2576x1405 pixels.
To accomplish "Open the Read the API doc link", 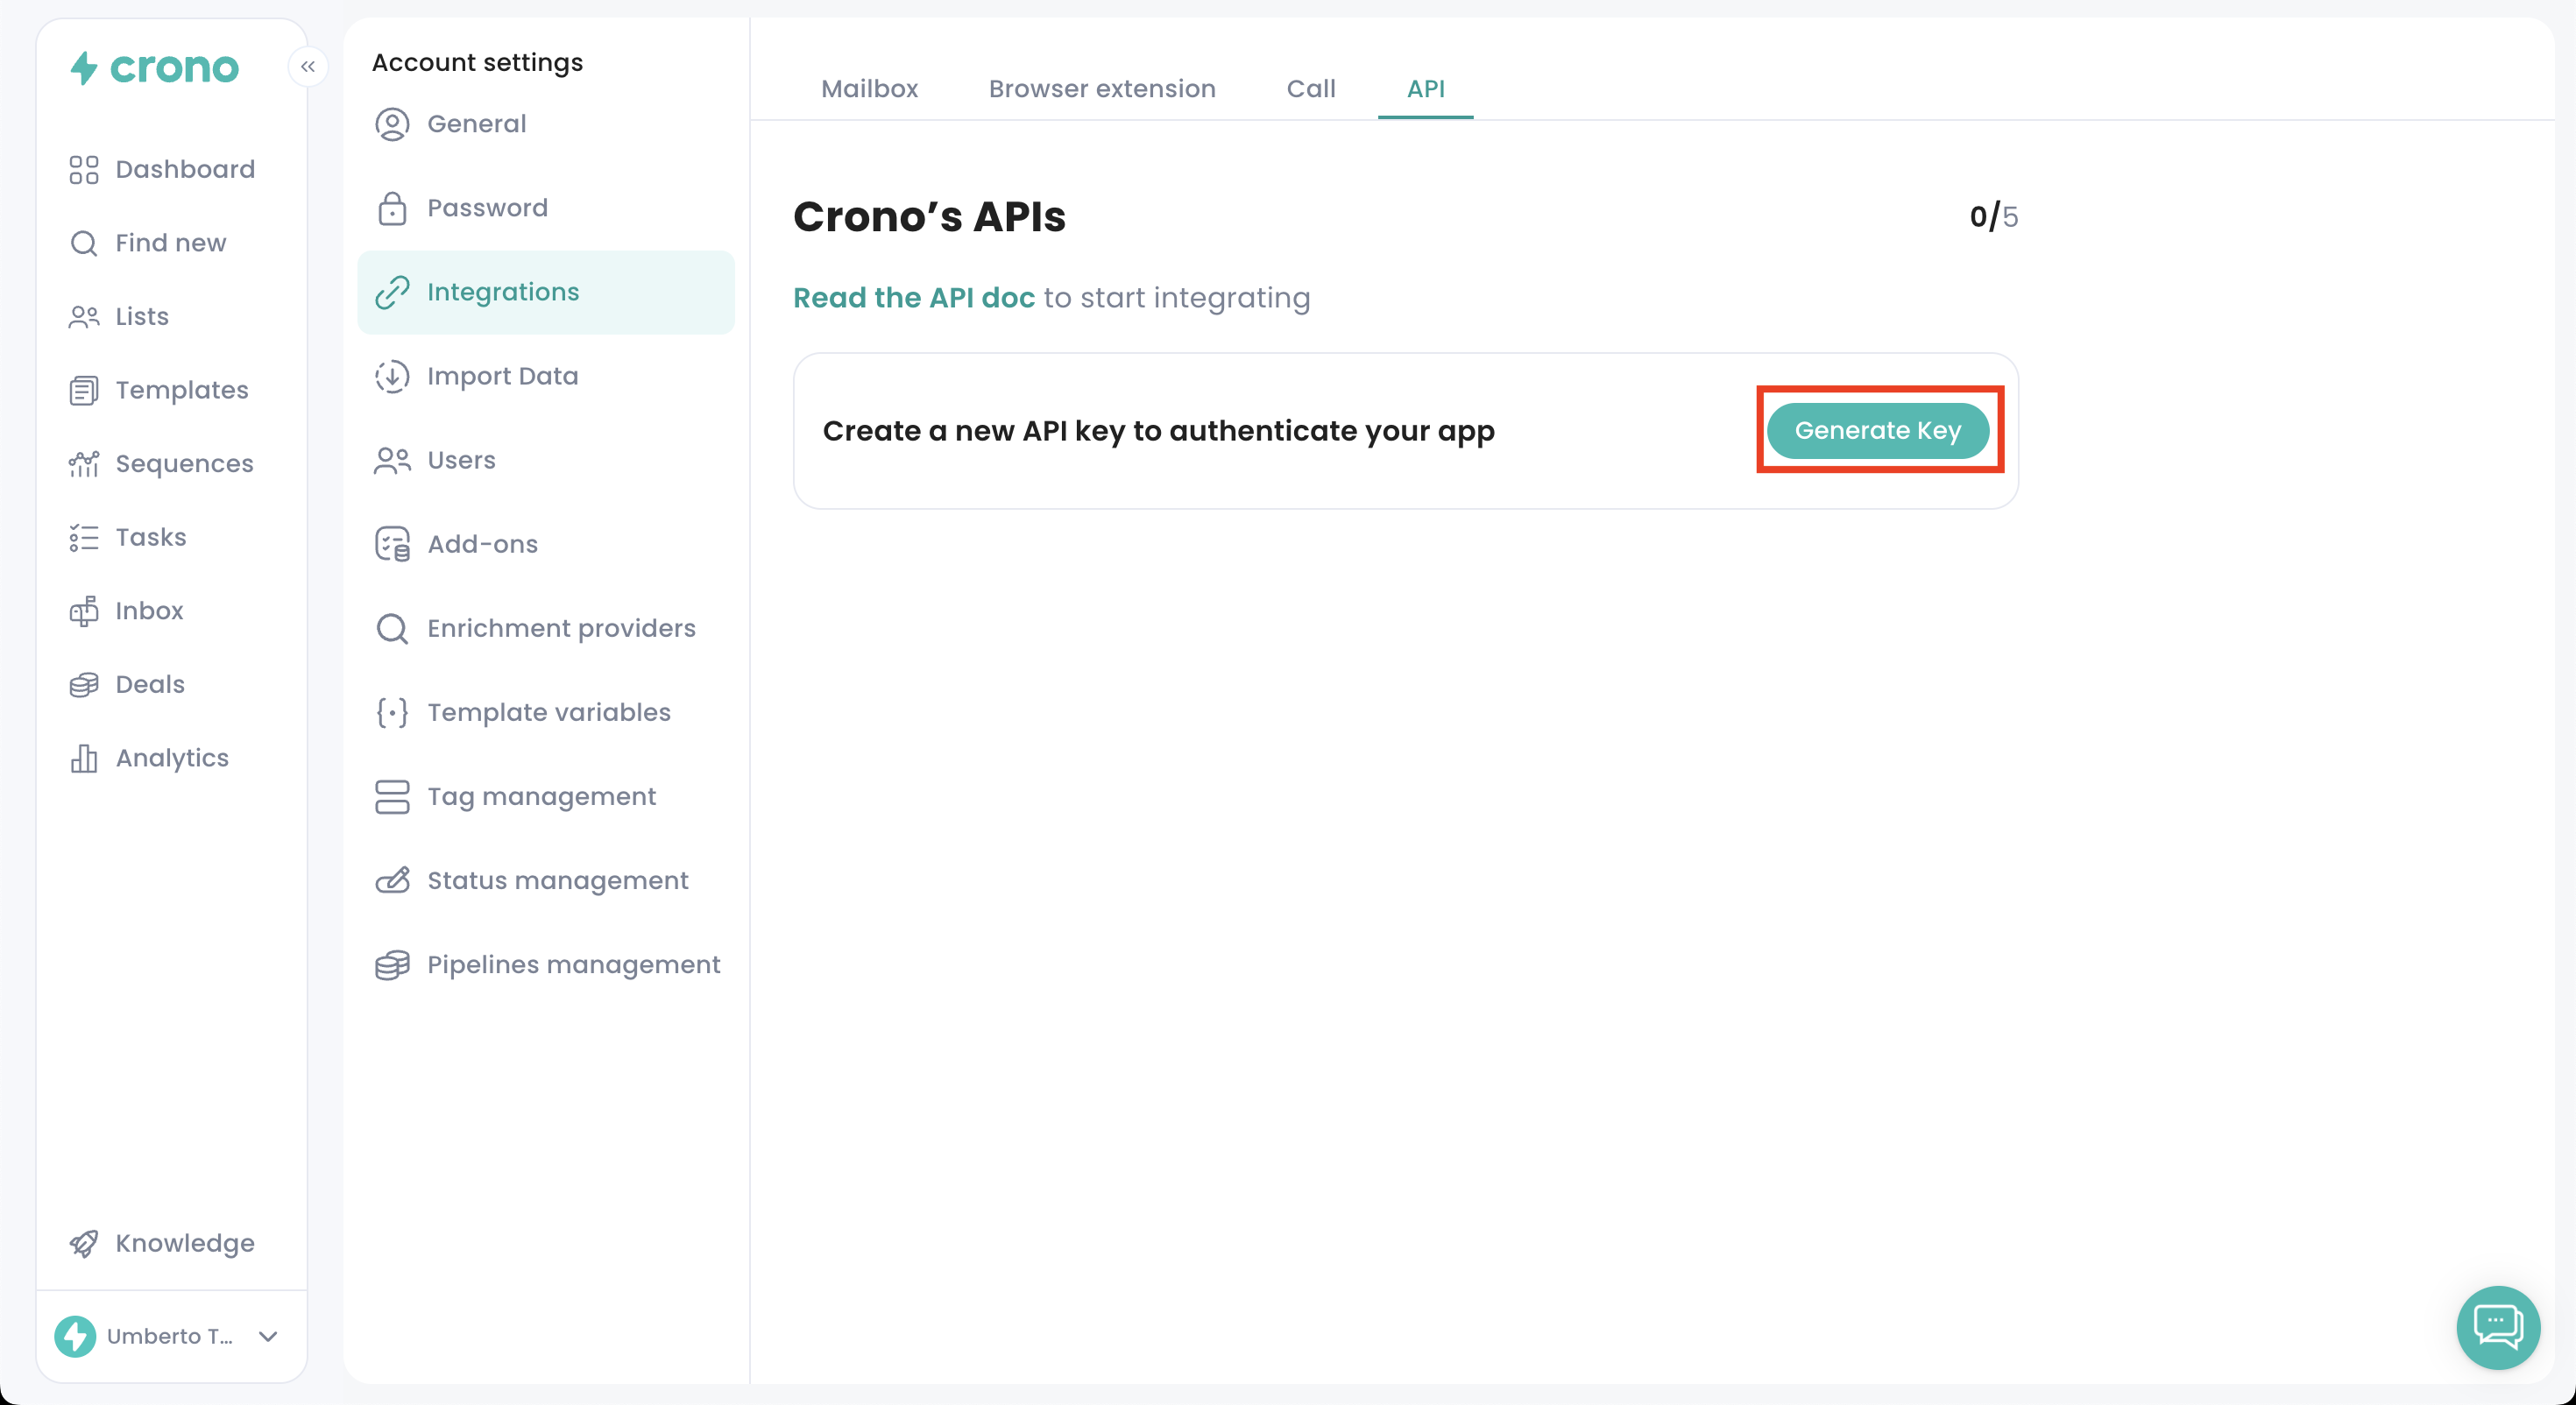I will pyautogui.click(x=913, y=298).
